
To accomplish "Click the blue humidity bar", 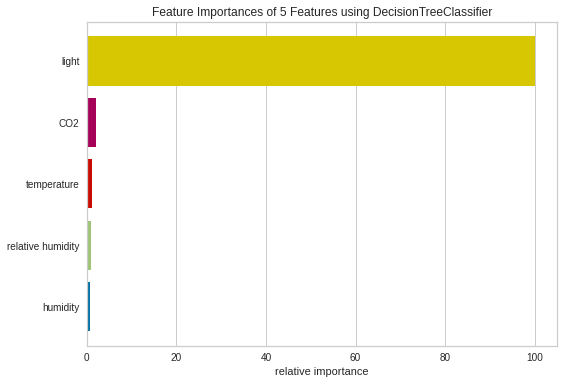I will point(89,307).
